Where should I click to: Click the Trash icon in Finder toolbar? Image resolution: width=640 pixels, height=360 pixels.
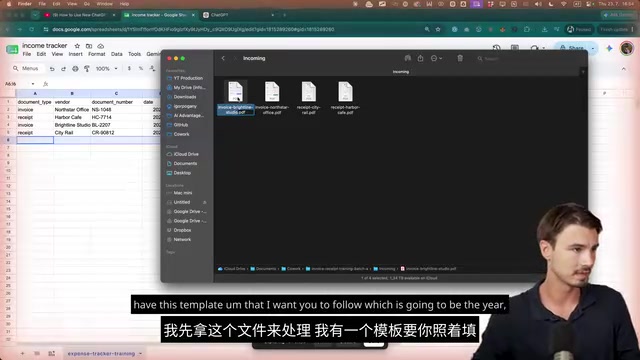tap(460, 58)
